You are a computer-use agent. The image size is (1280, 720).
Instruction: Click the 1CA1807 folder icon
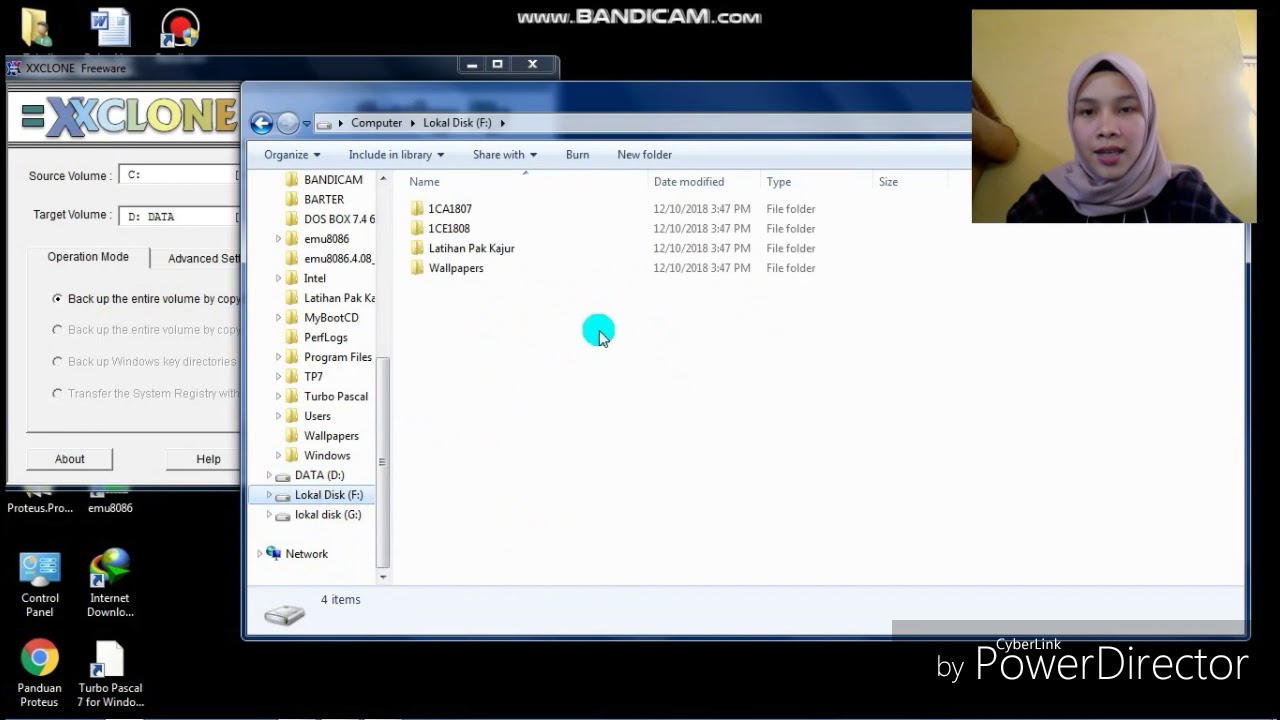417,209
